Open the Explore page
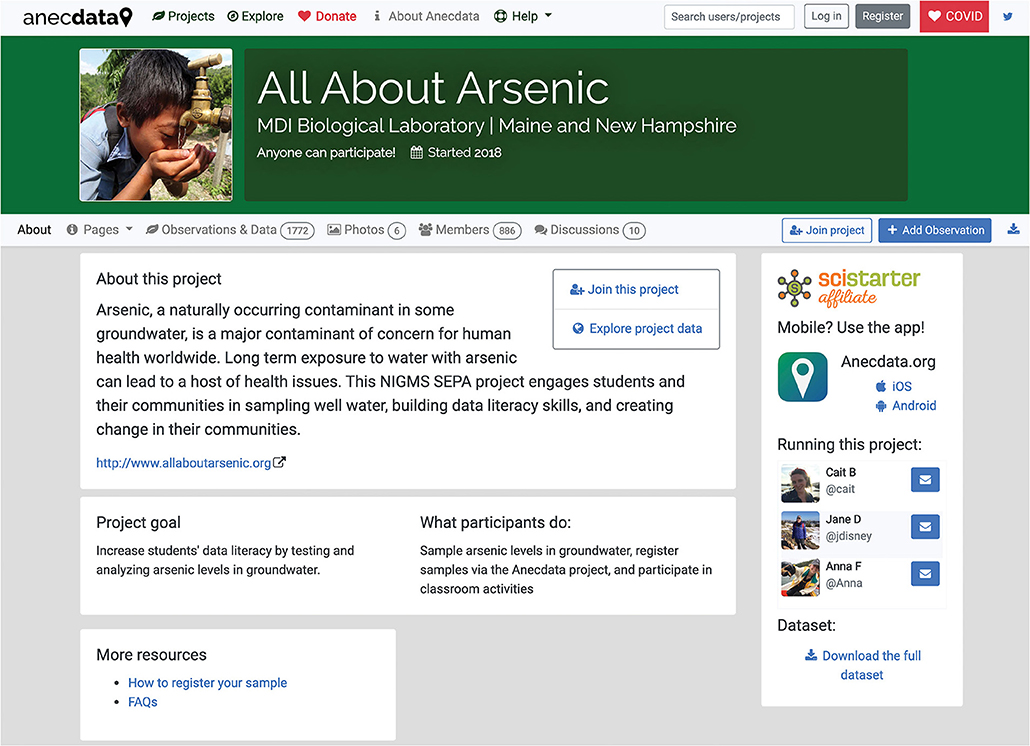1030x746 pixels. pos(256,16)
